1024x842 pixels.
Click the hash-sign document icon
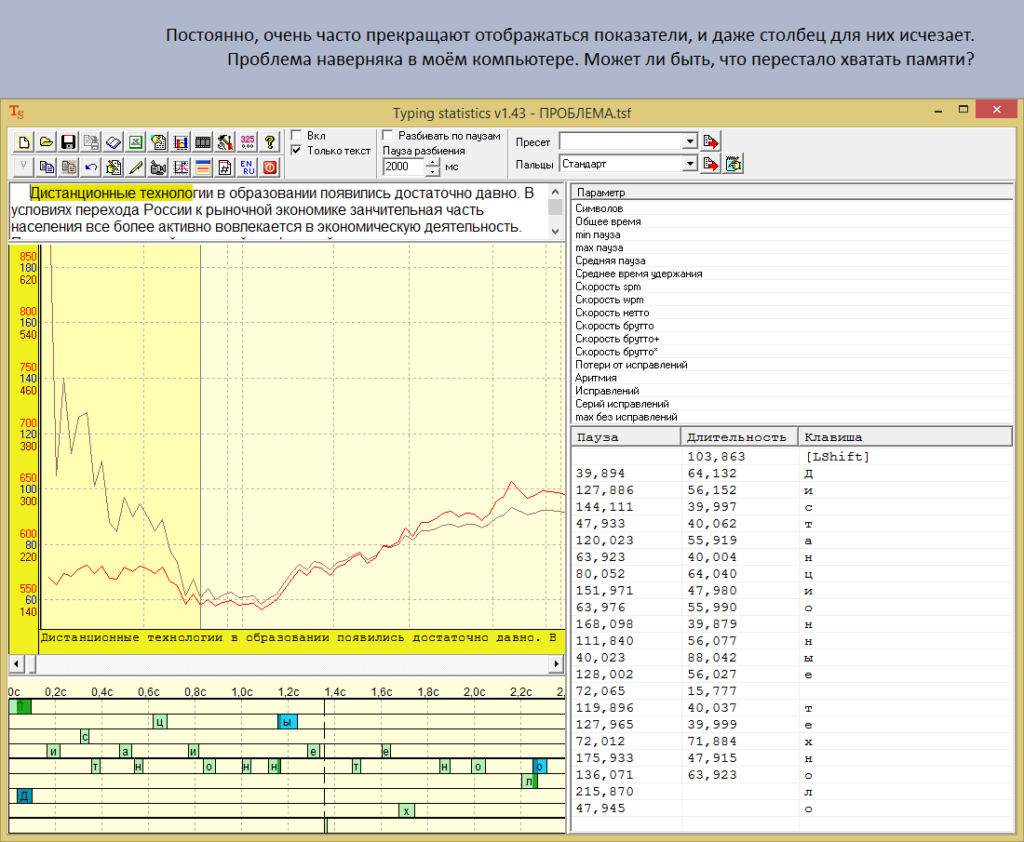pyautogui.click(x=225, y=167)
